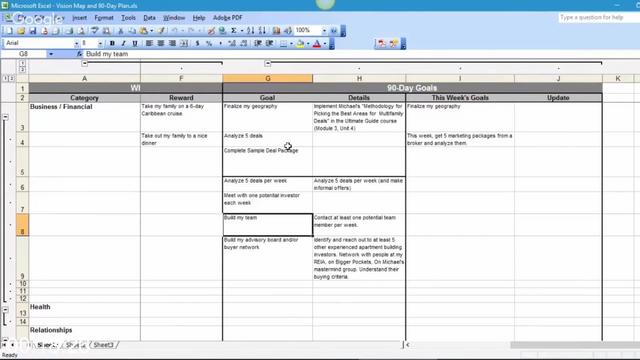Paste from clipboard icon

pyautogui.click(x=143, y=31)
